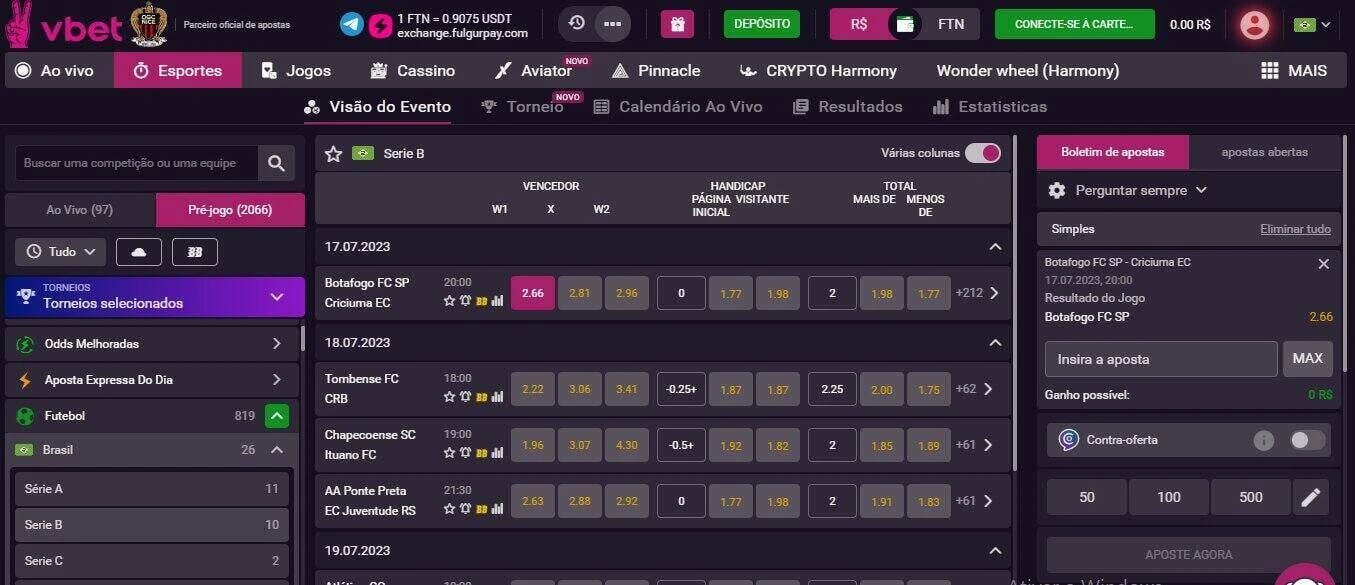Click the Contra-oferta info icon
Image resolution: width=1355 pixels, height=585 pixels.
[1264, 440]
